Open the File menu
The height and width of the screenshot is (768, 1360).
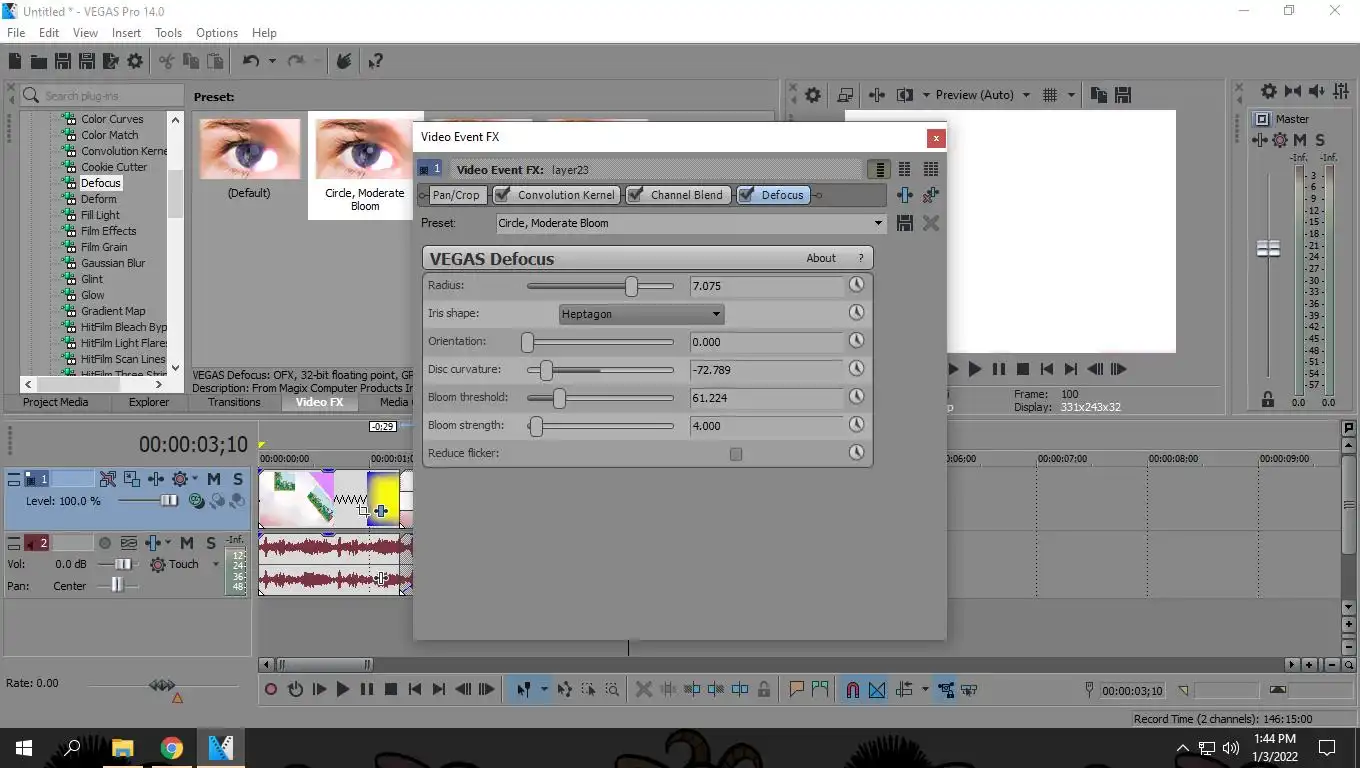[x=16, y=33]
